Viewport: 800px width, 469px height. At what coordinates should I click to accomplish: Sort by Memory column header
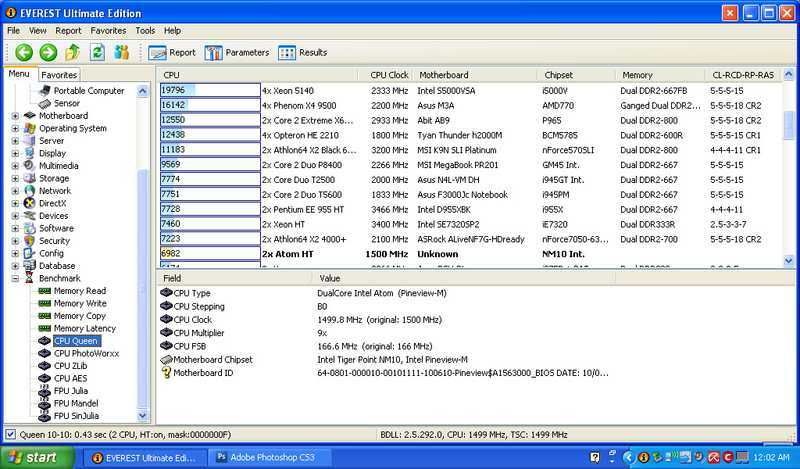pyautogui.click(x=660, y=75)
